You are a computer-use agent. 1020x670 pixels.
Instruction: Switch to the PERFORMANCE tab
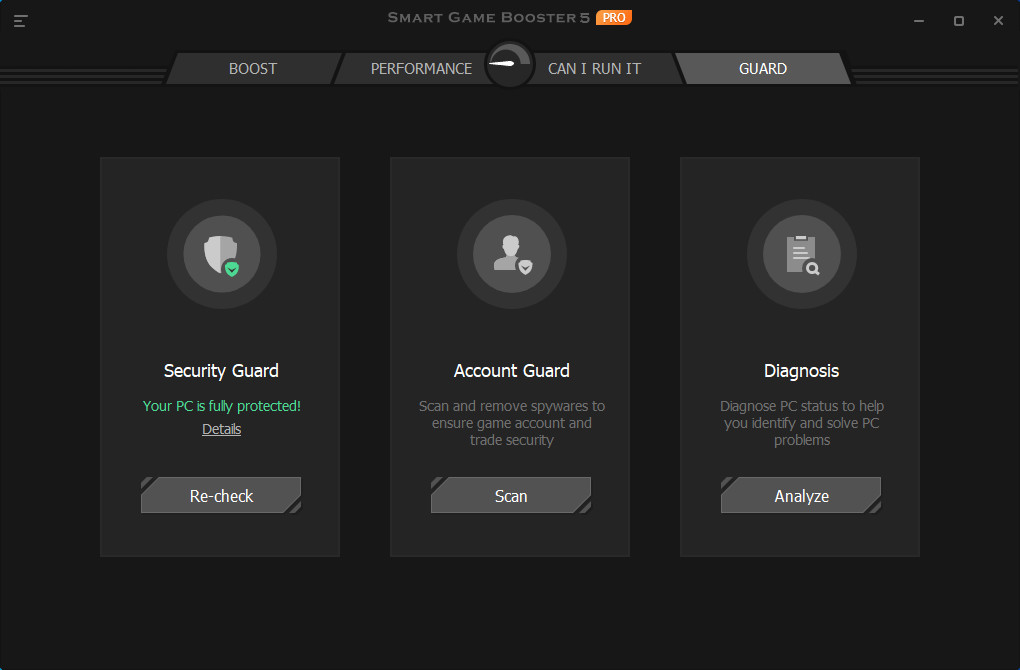421,68
